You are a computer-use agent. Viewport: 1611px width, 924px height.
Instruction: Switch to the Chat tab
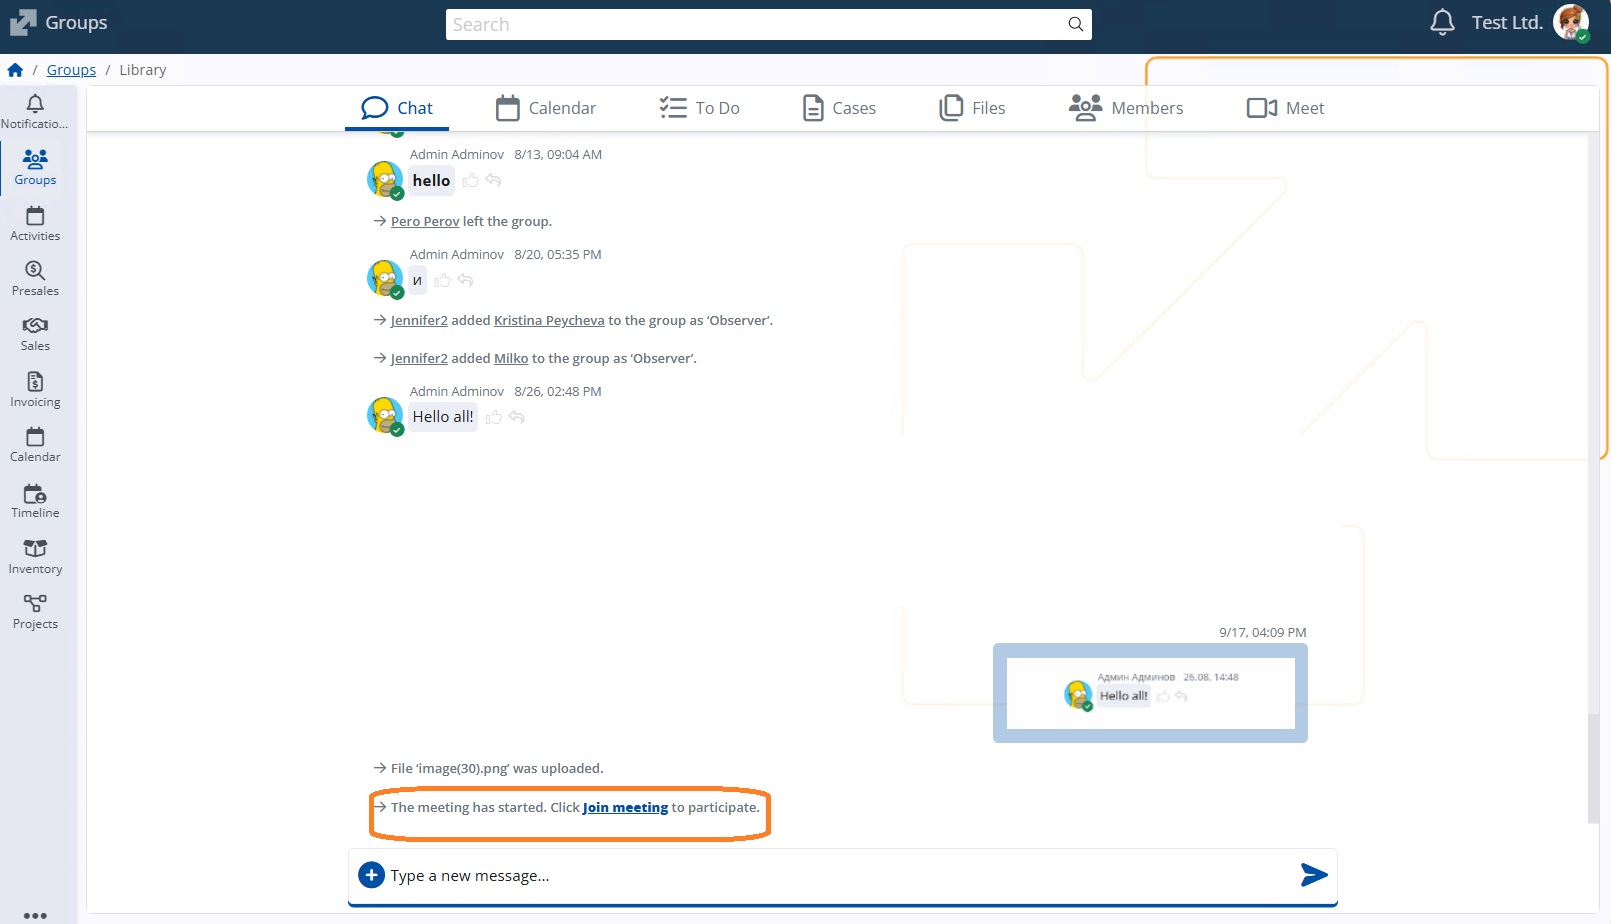(x=397, y=108)
